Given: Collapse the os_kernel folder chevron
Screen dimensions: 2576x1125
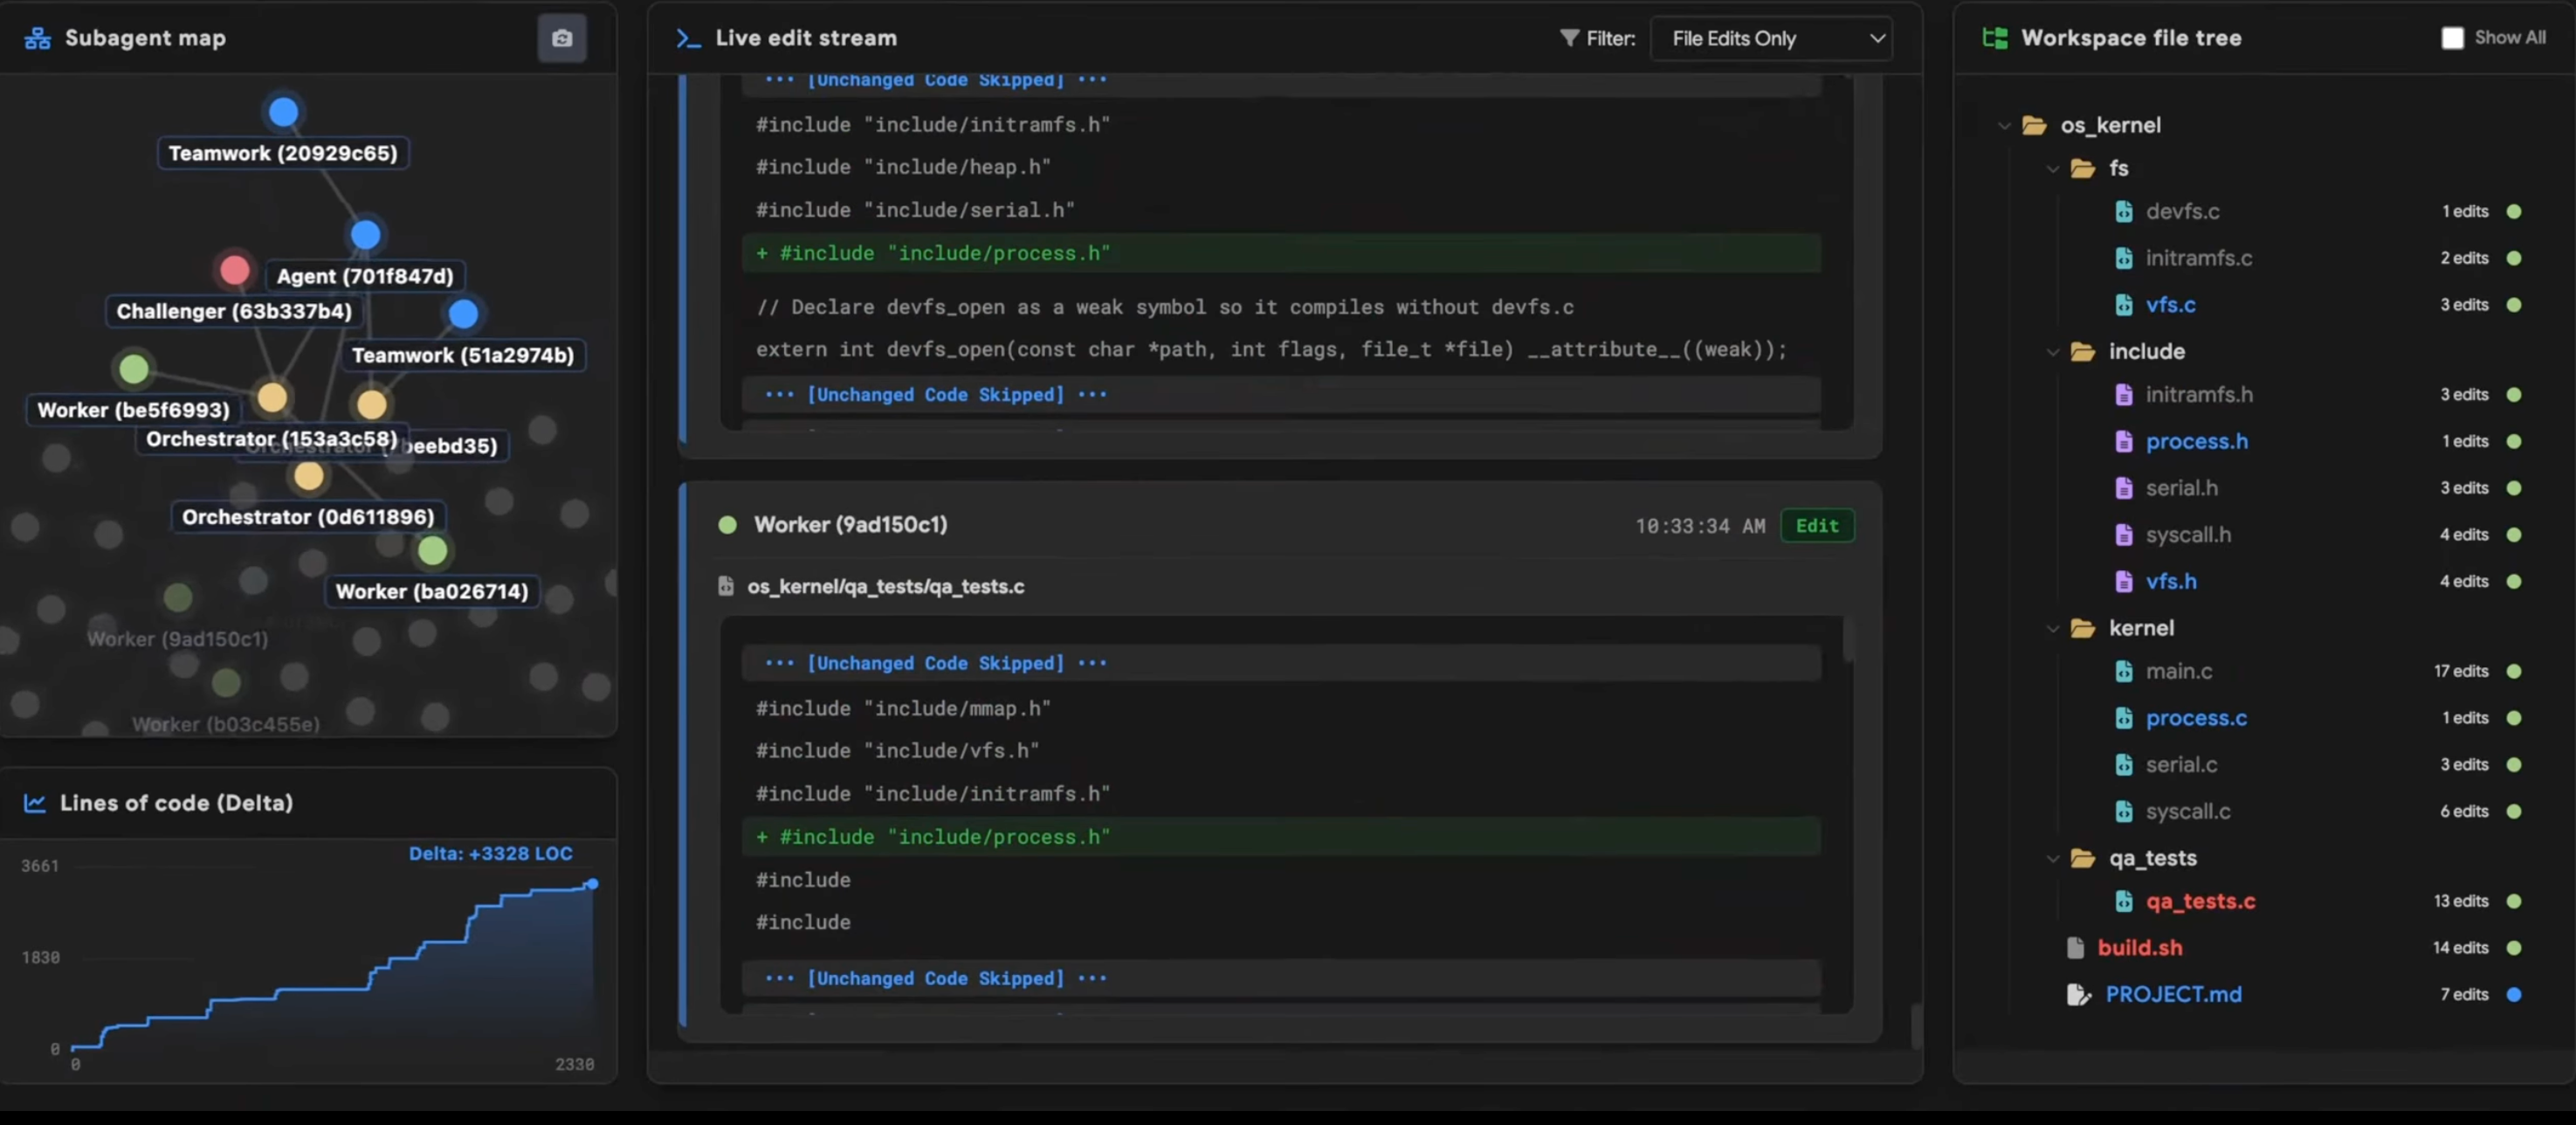Looking at the screenshot, I should pyautogui.click(x=2004, y=126).
